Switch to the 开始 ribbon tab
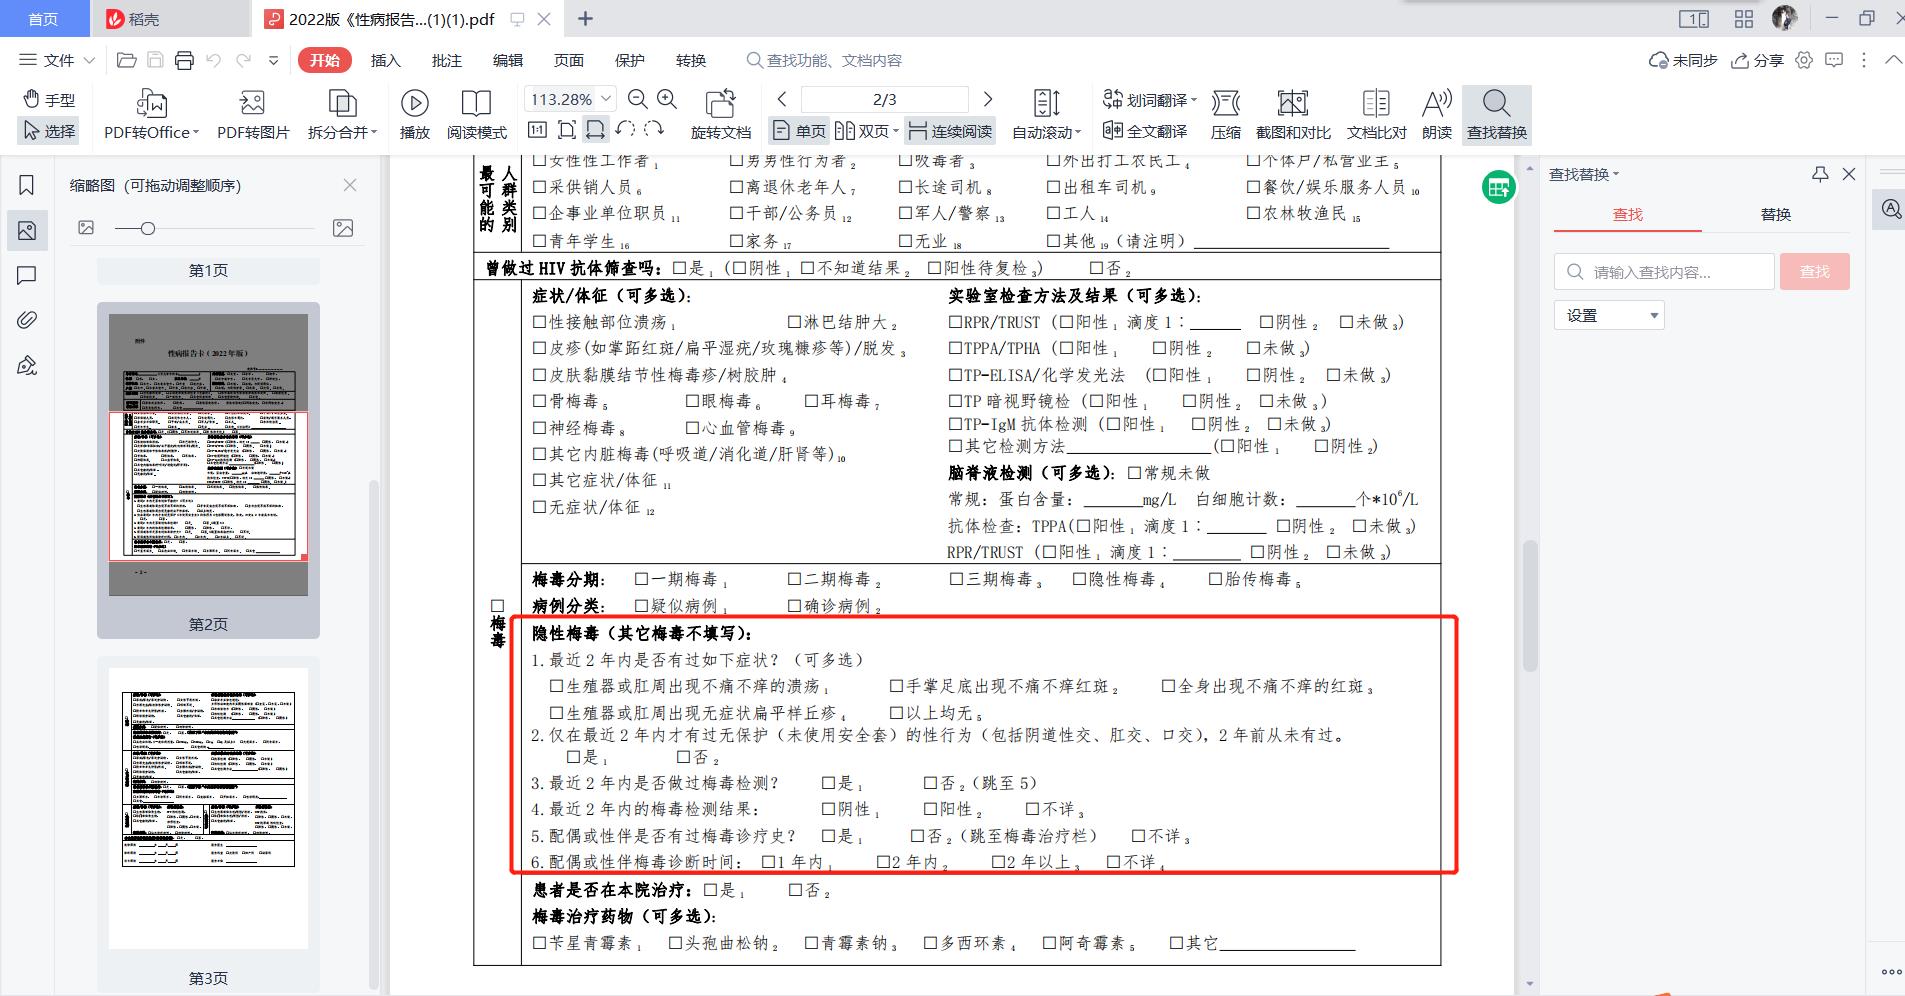Screen dimensions: 1905x996 [x=324, y=60]
